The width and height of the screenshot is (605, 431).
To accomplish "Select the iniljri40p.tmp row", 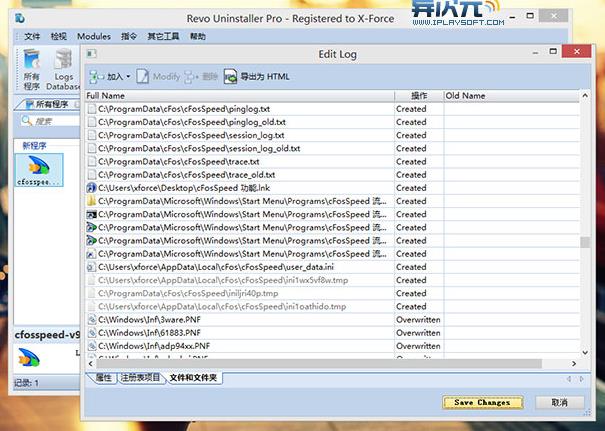I will click(x=332, y=293).
